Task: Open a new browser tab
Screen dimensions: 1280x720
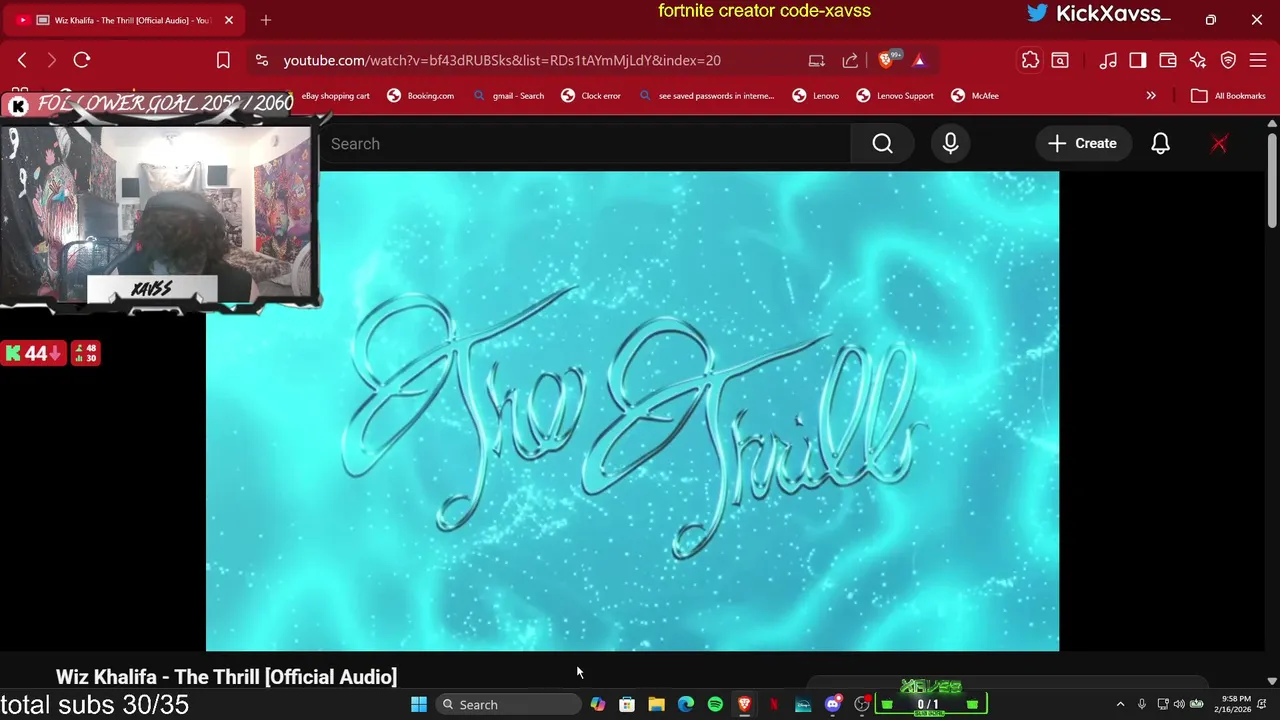Action: pos(266,20)
